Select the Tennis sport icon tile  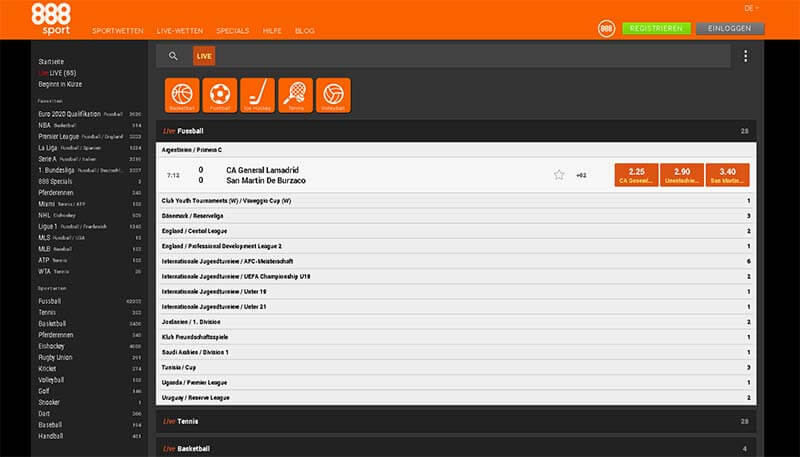(295, 95)
